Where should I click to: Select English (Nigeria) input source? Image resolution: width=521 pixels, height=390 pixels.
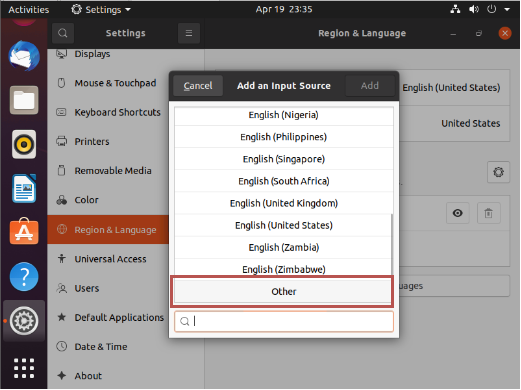click(x=284, y=115)
